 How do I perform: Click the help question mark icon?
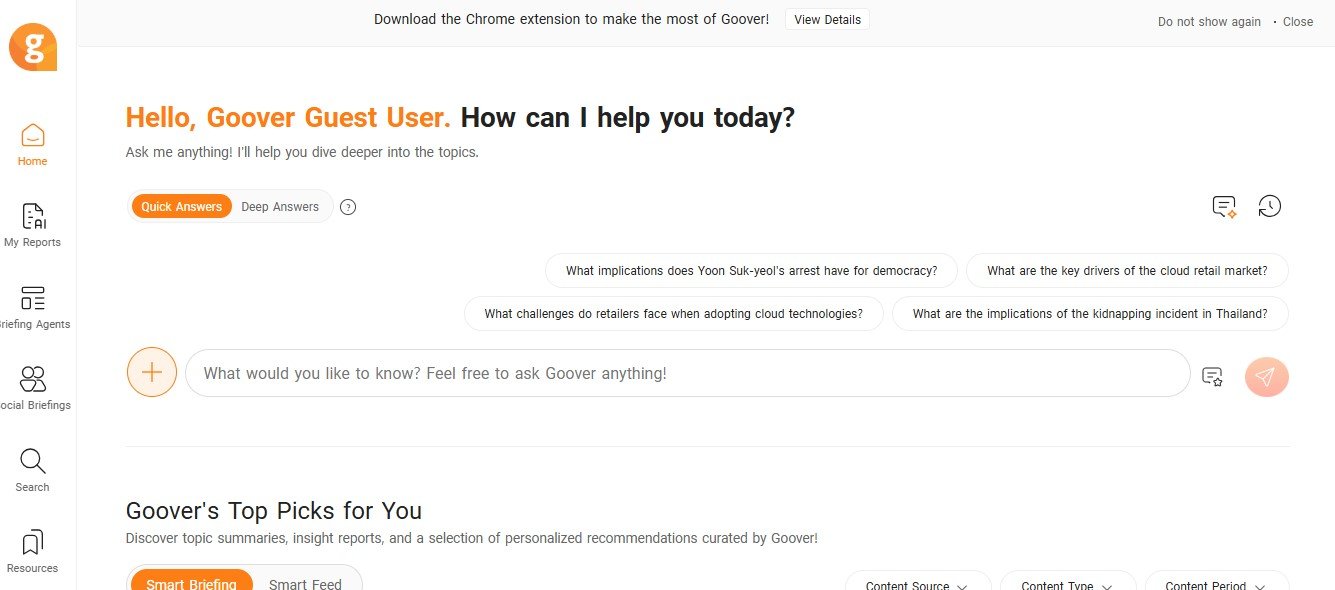tap(348, 207)
